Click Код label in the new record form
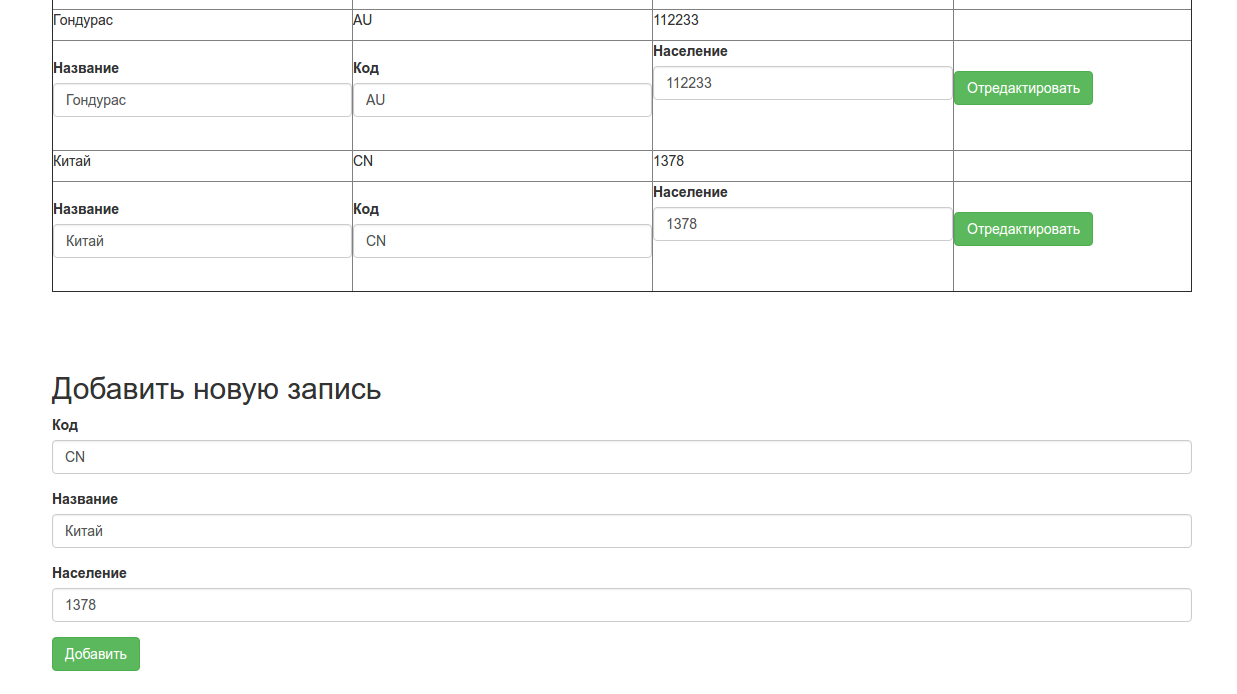The width and height of the screenshot is (1237, 694). (x=65, y=425)
